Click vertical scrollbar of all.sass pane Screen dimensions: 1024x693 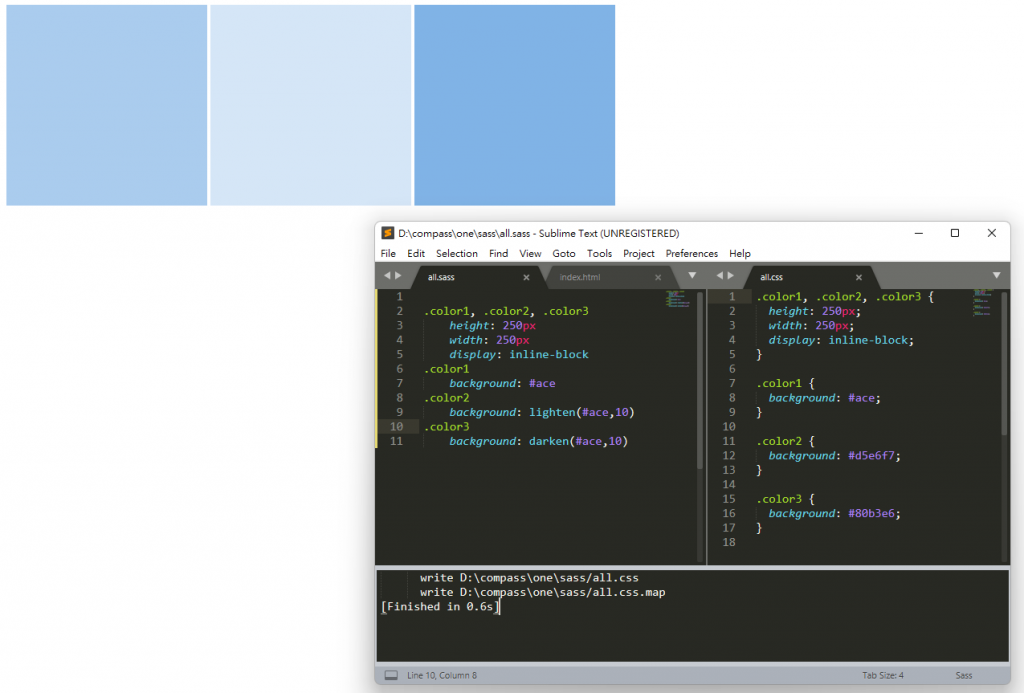700,380
